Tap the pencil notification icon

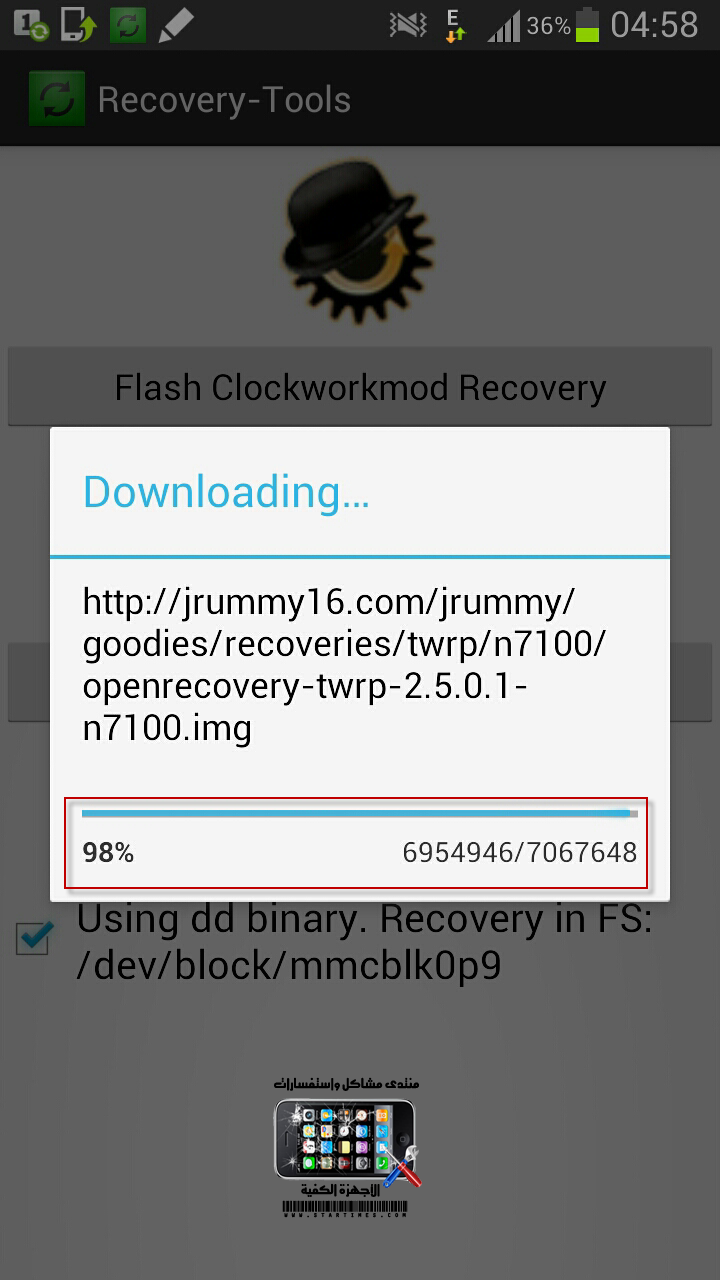176,24
